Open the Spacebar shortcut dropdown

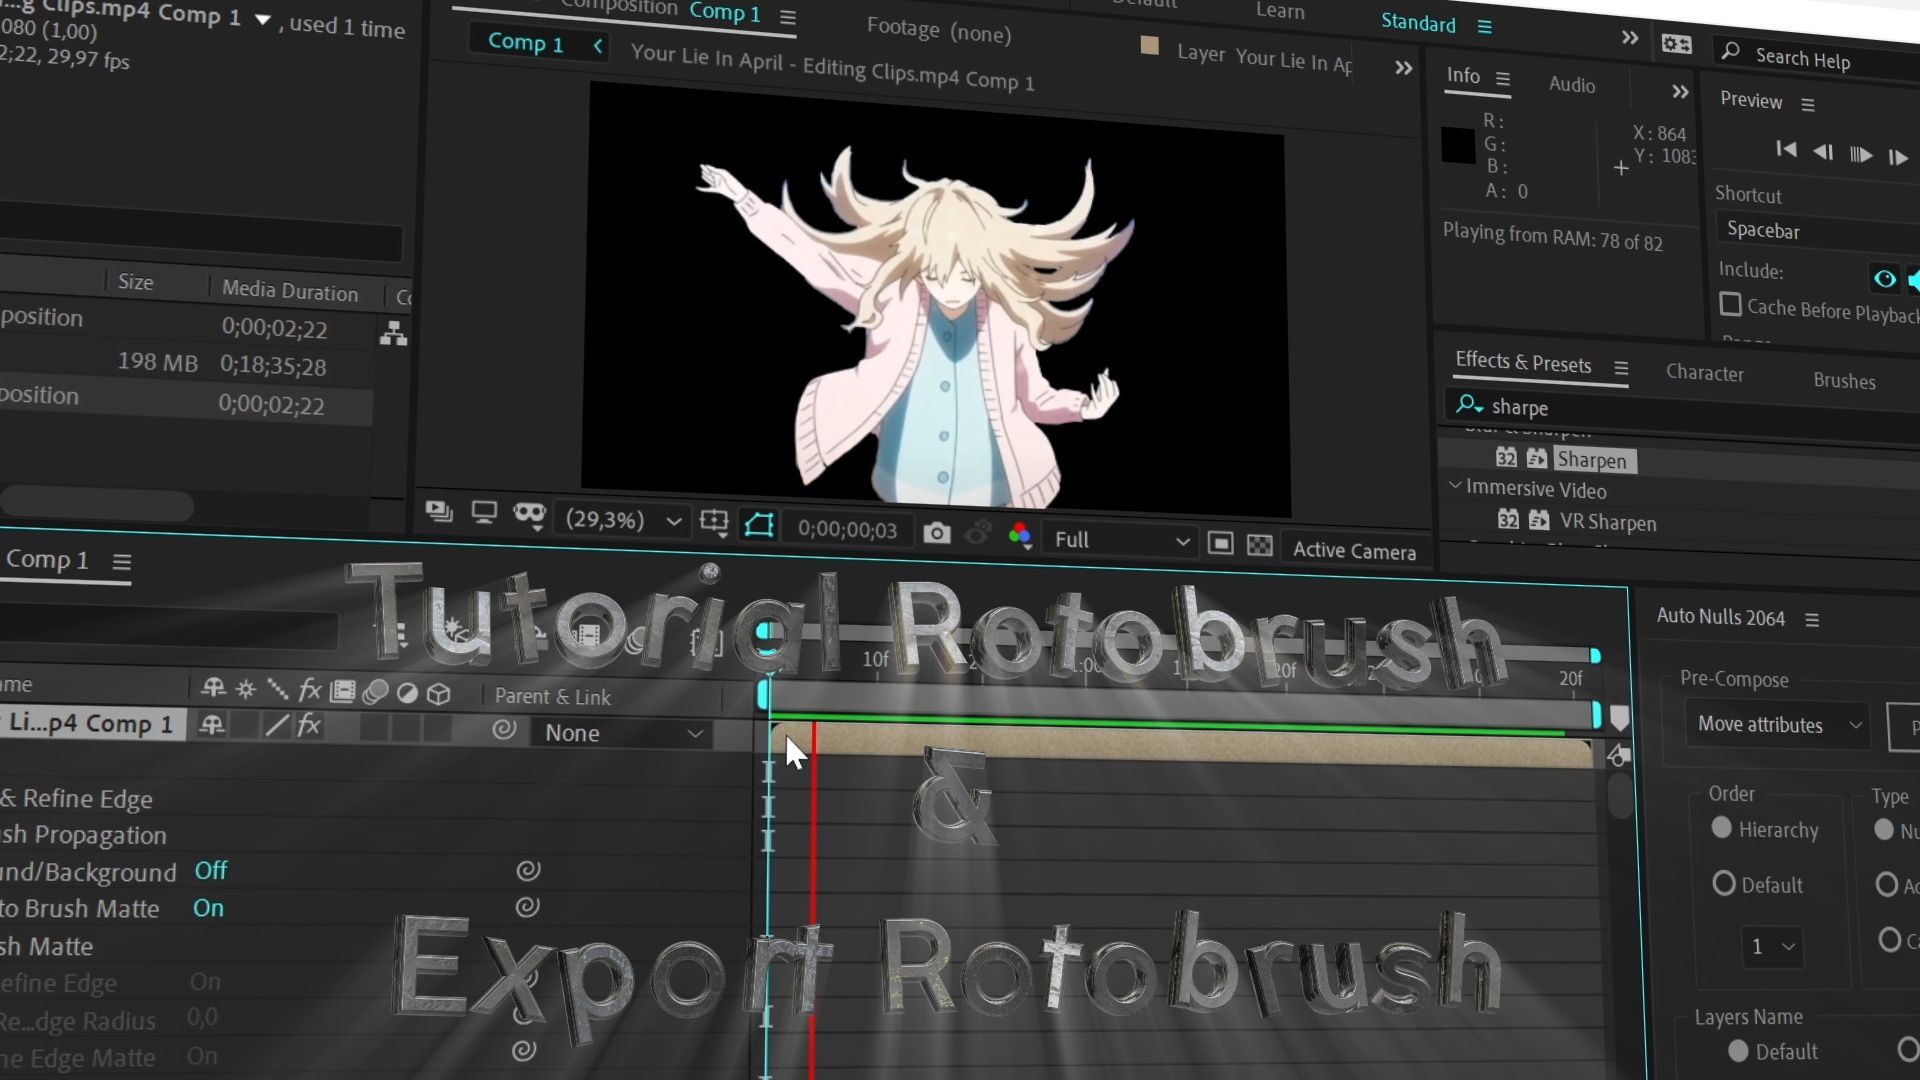[x=1818, y=231]
